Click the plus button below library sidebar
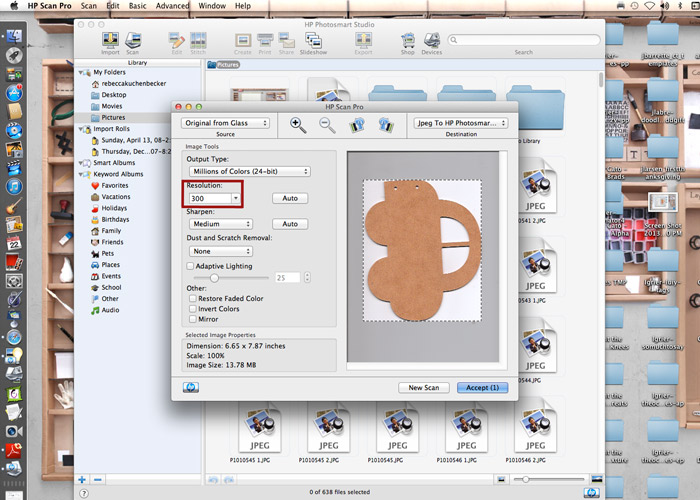Viewport: 700px width, 500px height. click(82, 480)
